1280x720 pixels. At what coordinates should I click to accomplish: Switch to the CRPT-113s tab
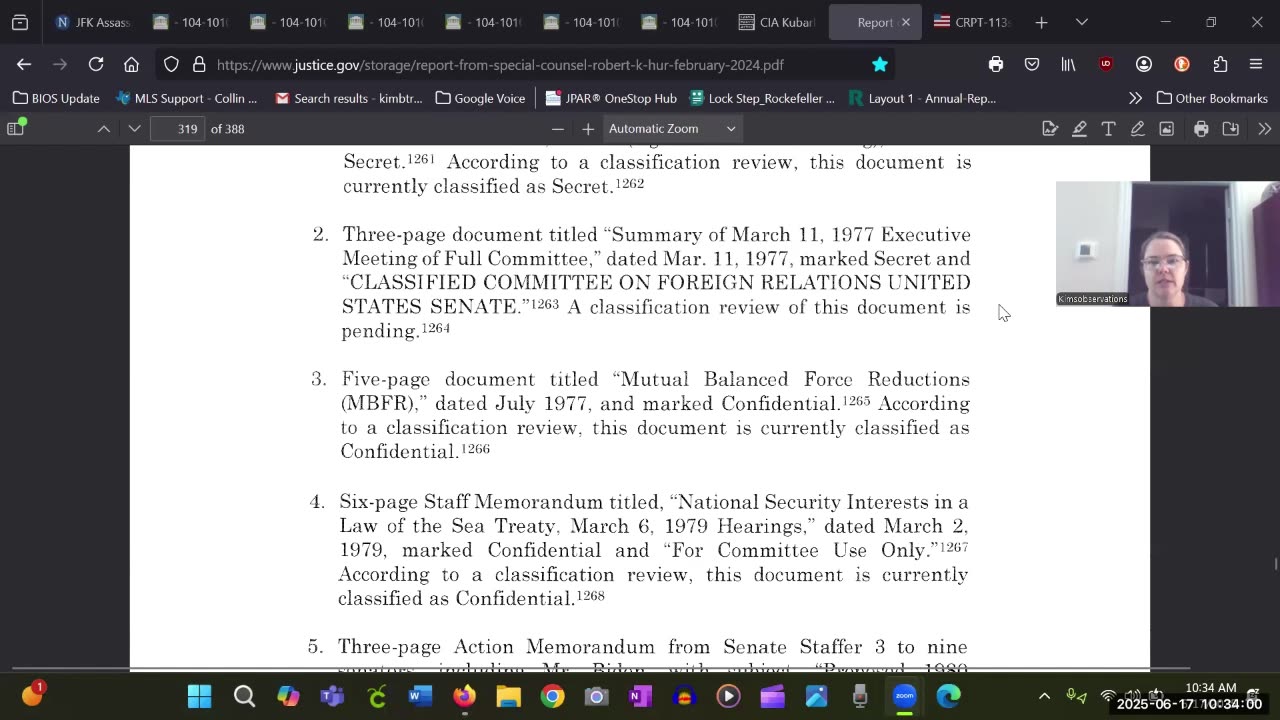972,22
